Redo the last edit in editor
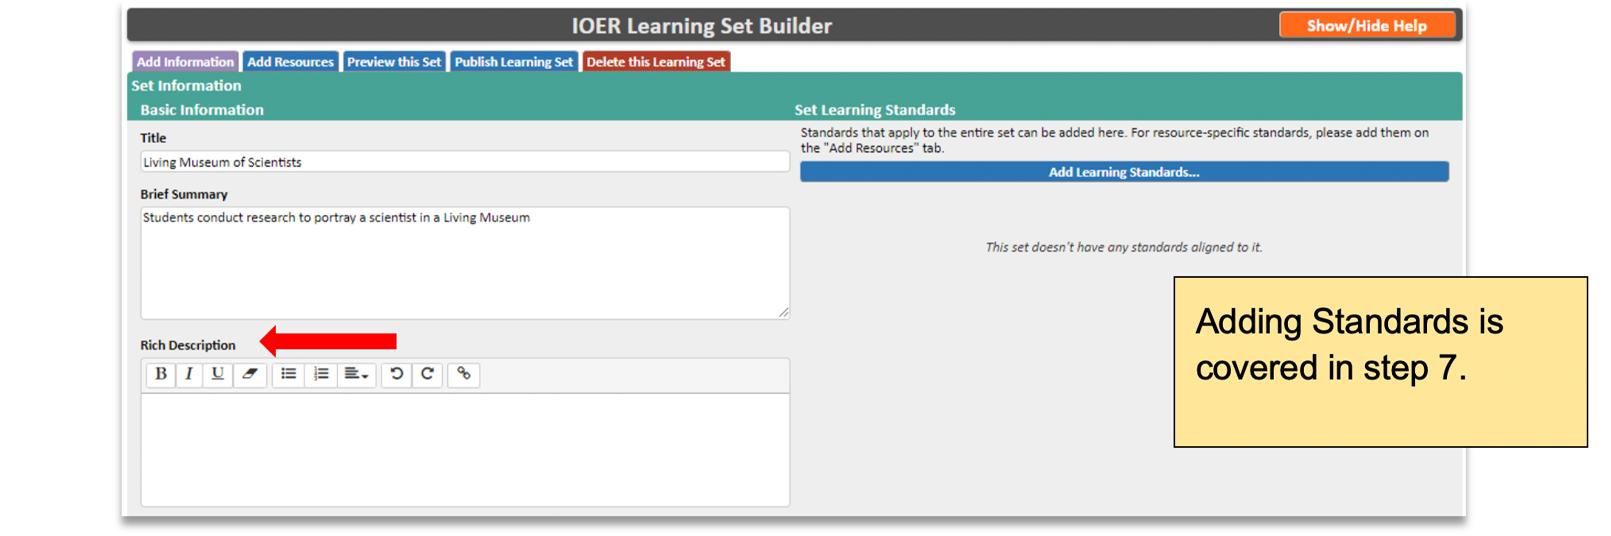This screenshot has width=1611, height=536. (x=427, y=374)
